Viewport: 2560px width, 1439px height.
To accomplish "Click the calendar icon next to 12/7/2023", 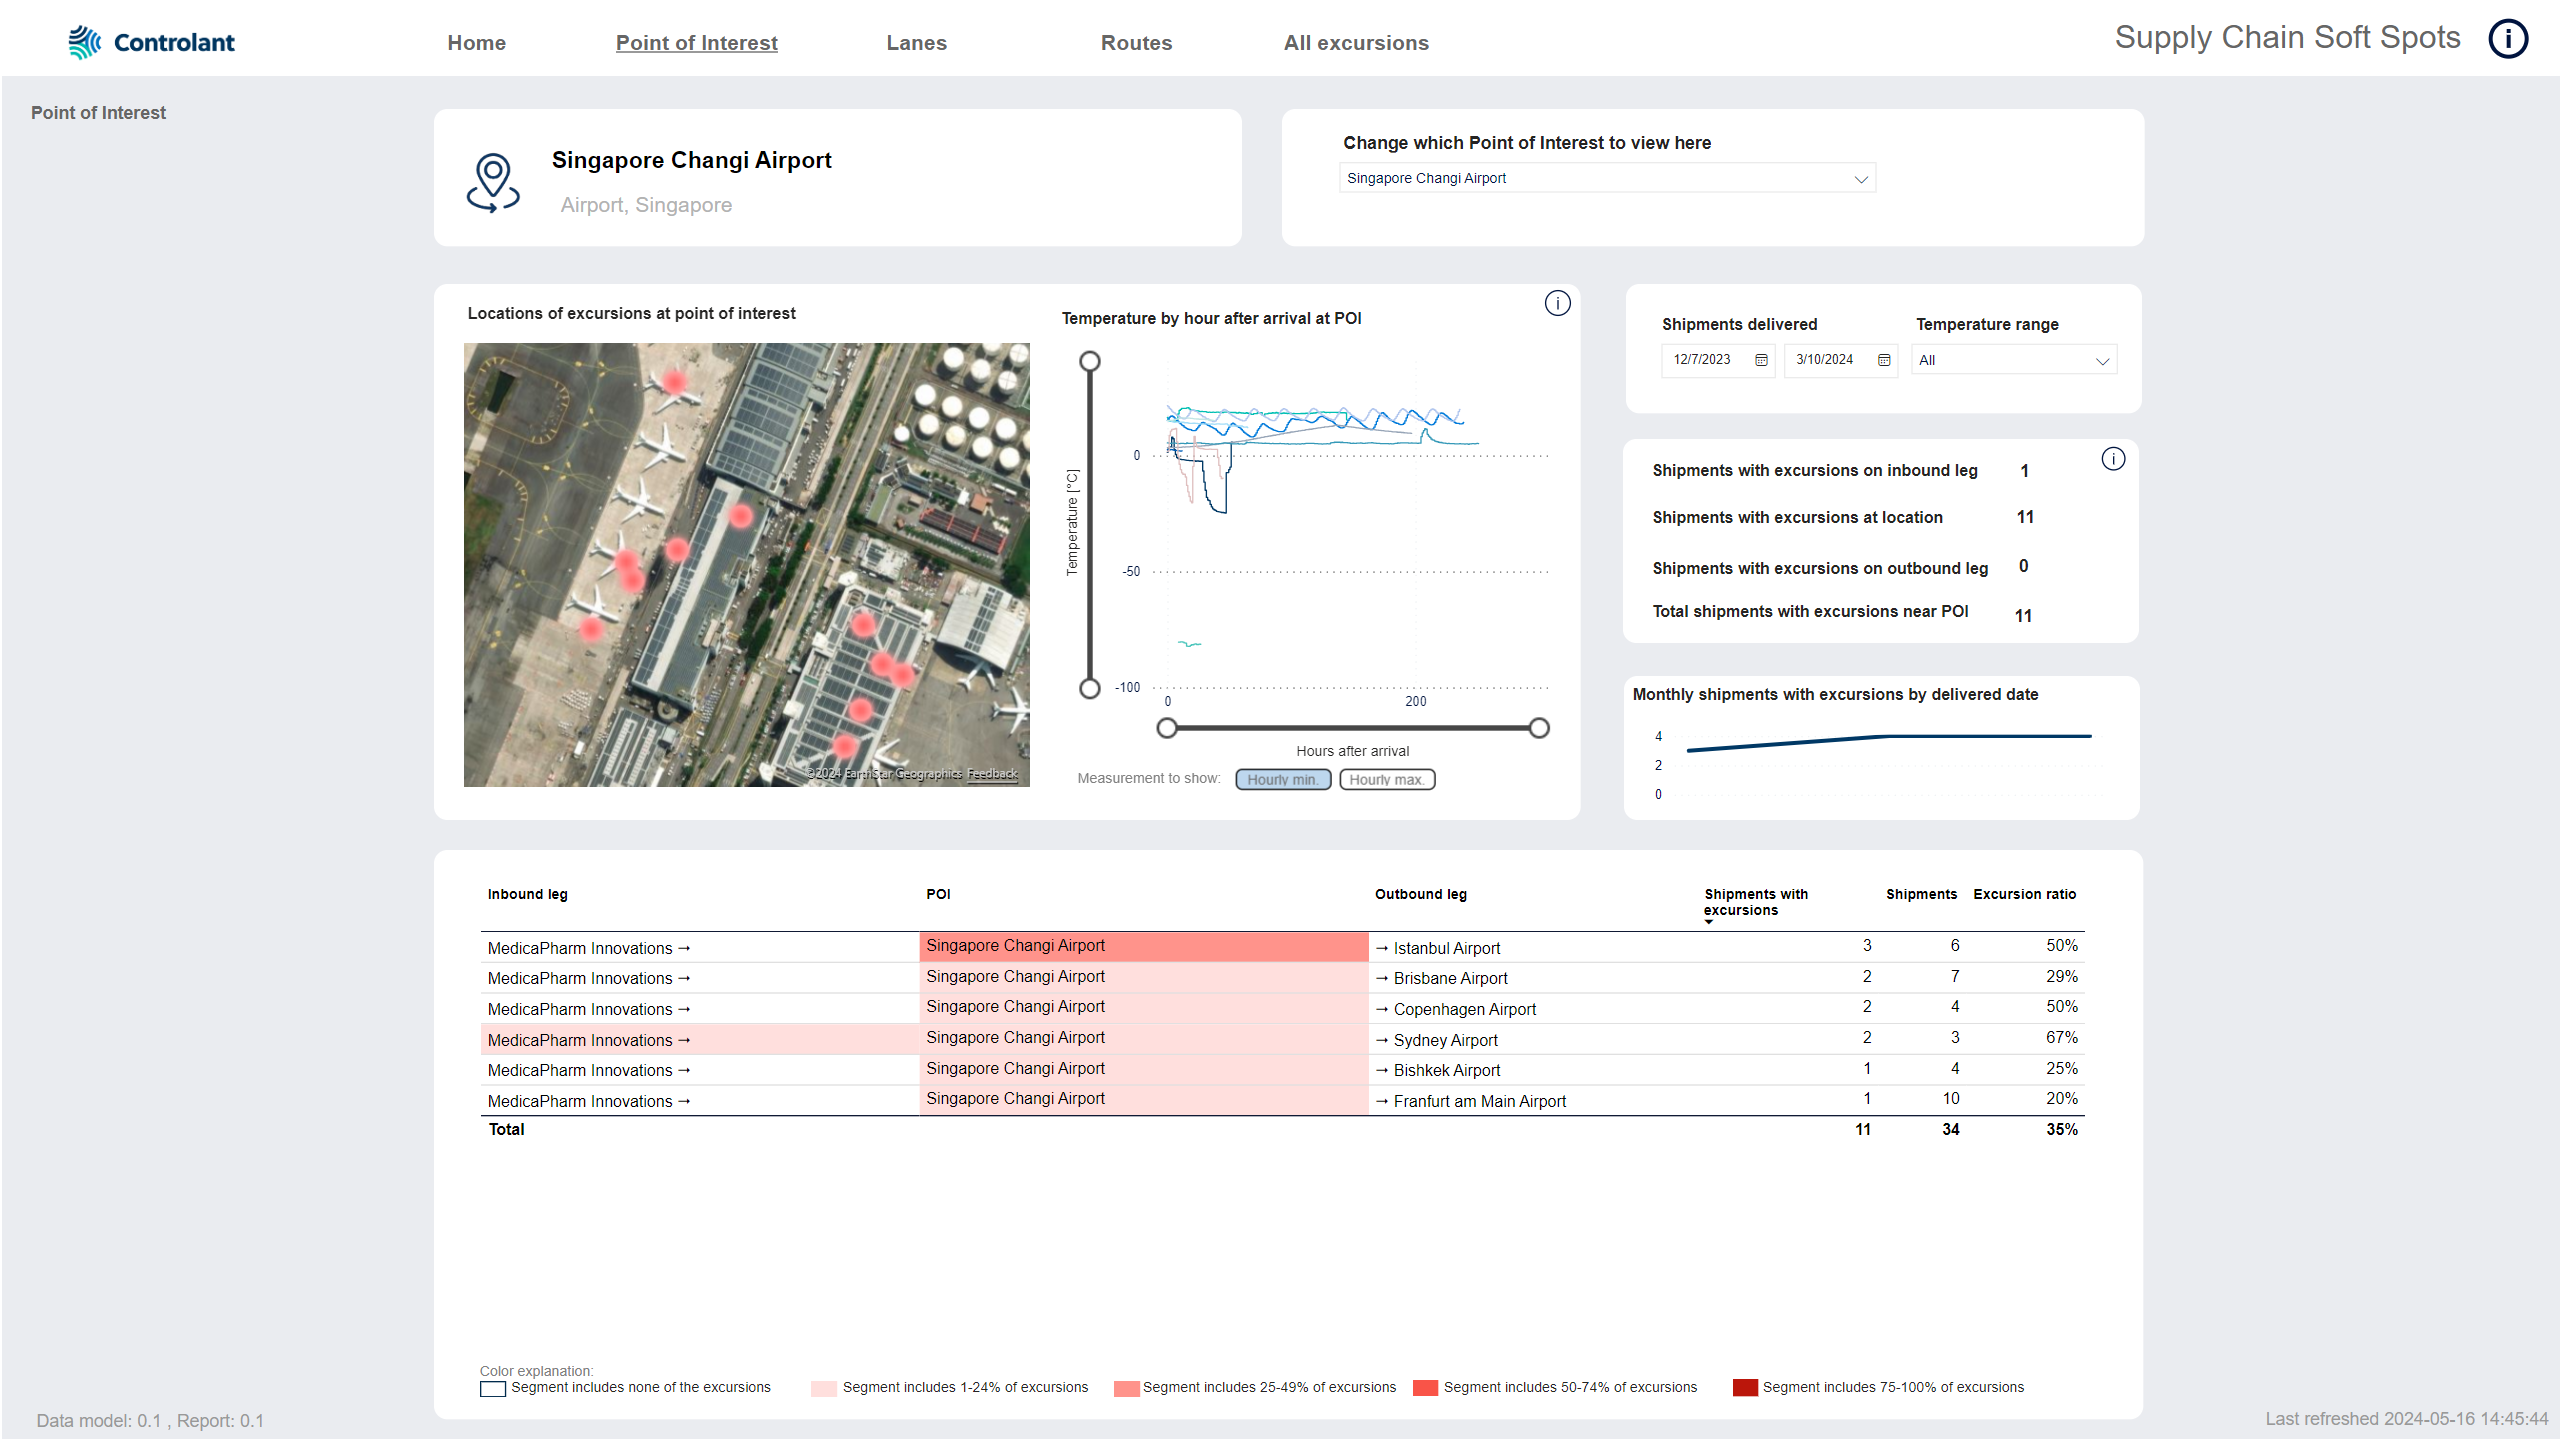I will 1762,359.
